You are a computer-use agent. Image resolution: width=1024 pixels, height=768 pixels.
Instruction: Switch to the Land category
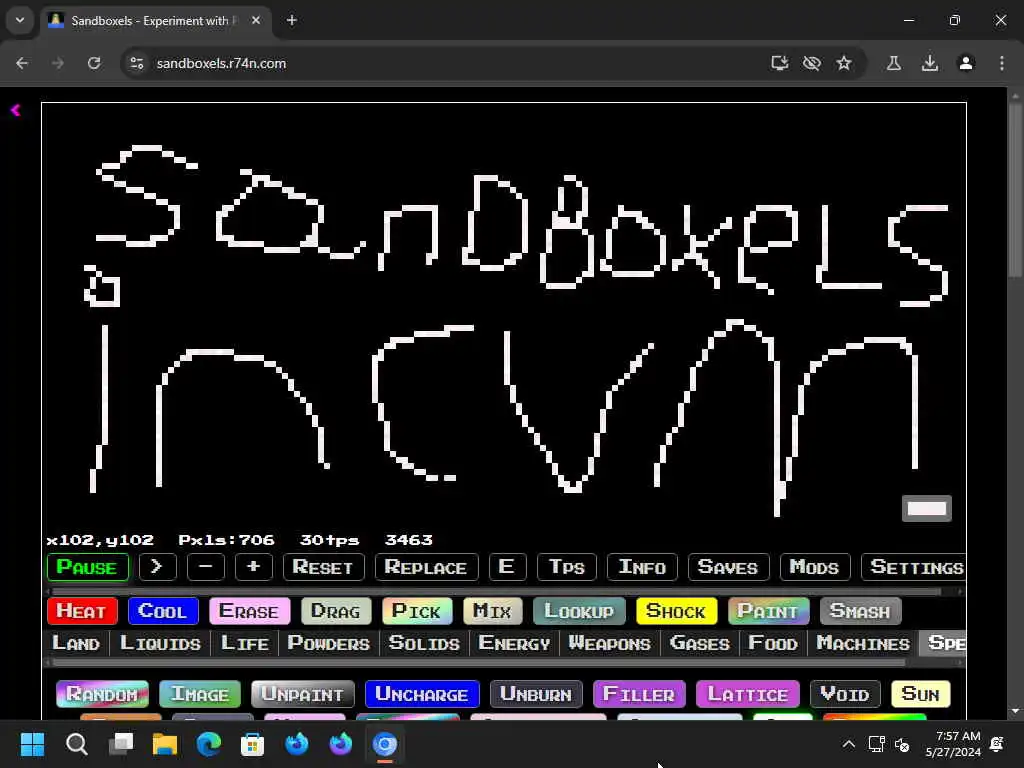click(x=76, y=643)
